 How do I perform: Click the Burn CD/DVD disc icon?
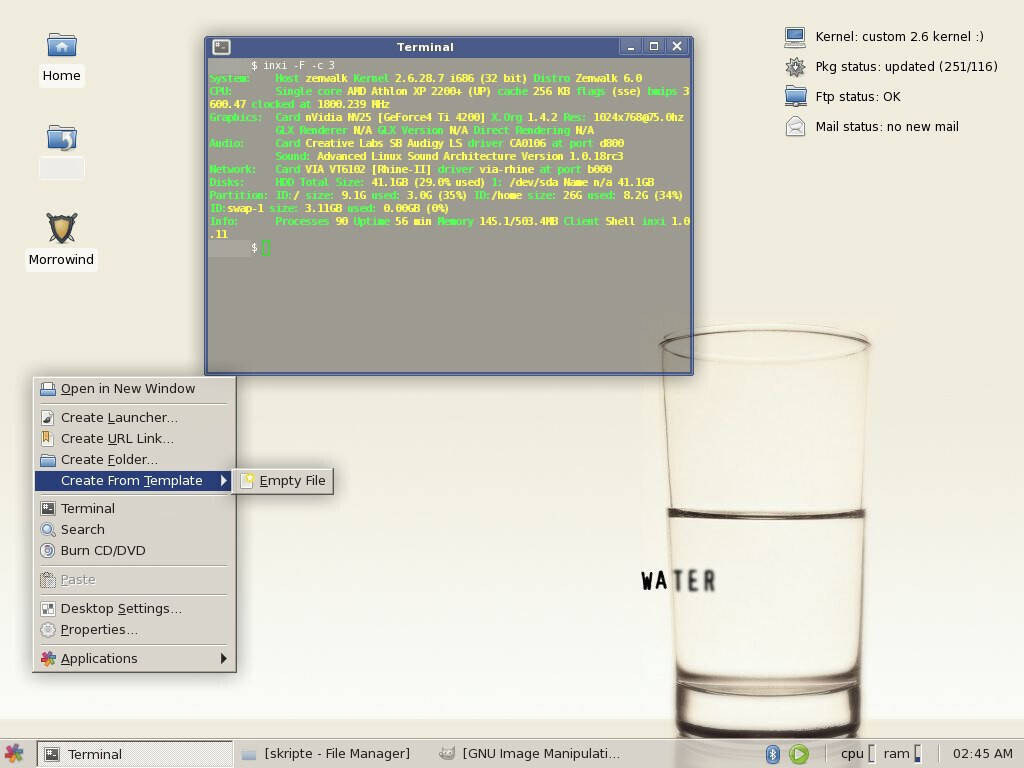pos(46,550)
